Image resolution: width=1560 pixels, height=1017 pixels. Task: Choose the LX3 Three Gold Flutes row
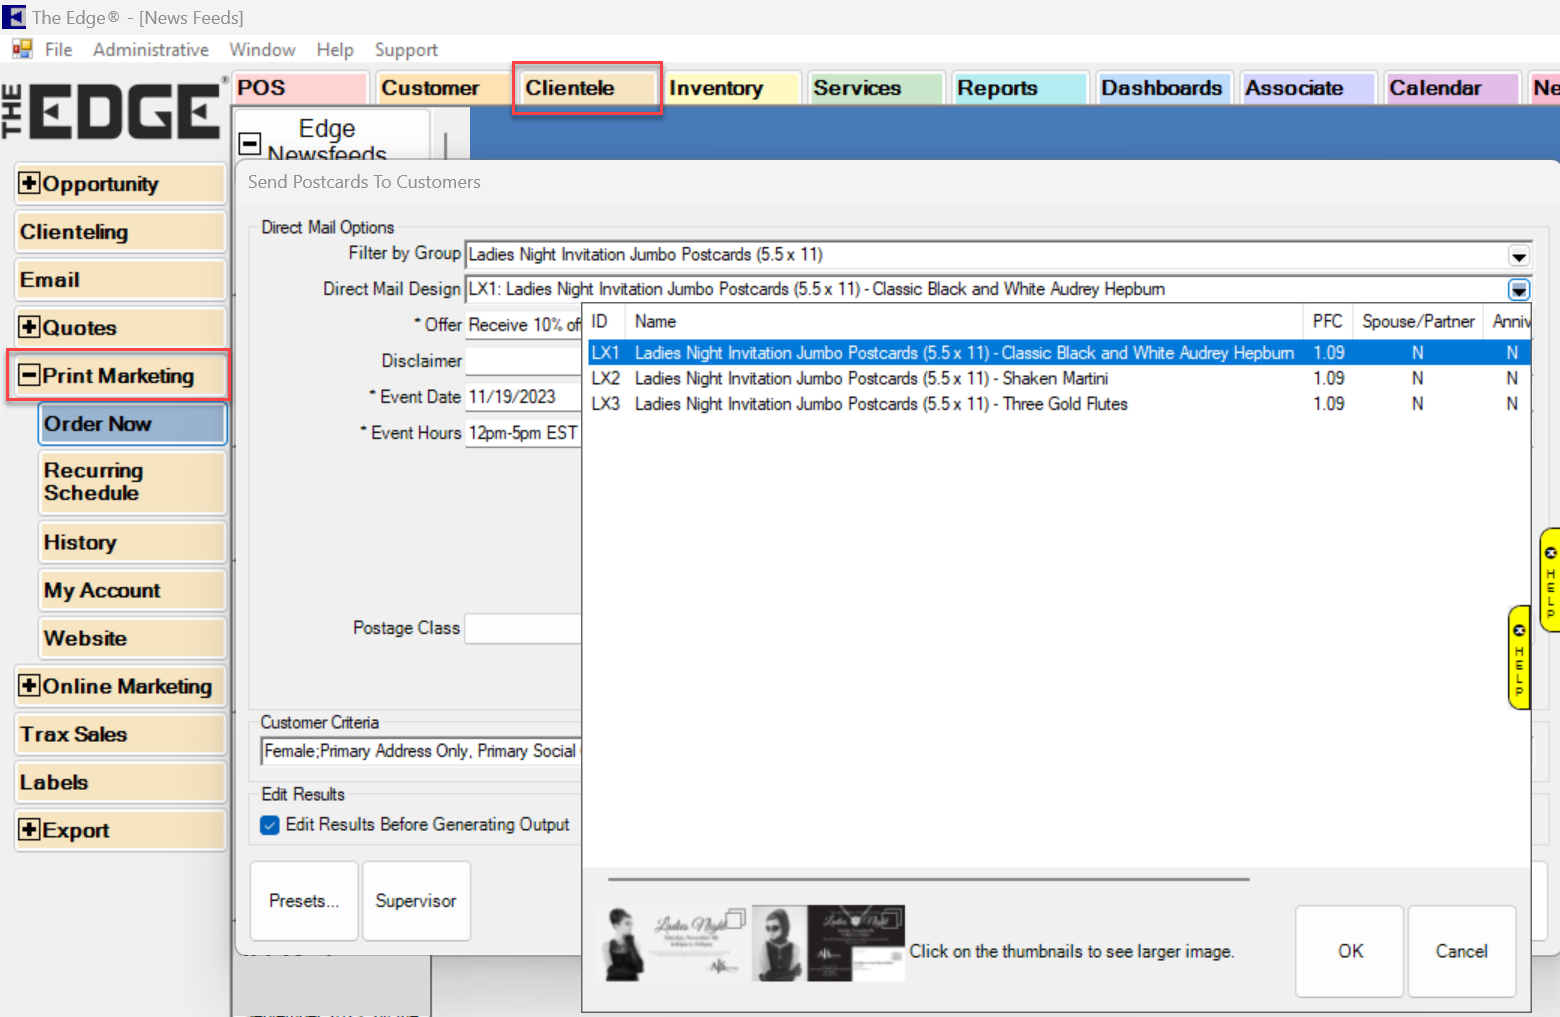click(x=880, y=404)
